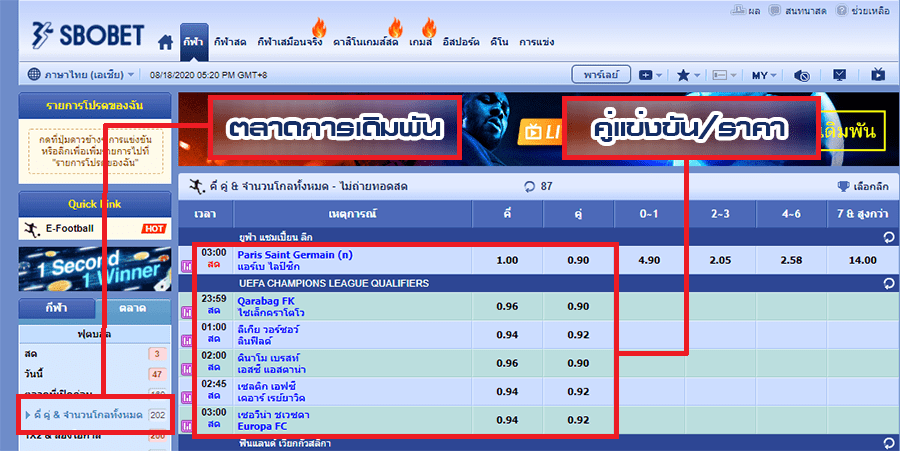
Task: Click the เลือกลีก link
Action: click(871, 186)
